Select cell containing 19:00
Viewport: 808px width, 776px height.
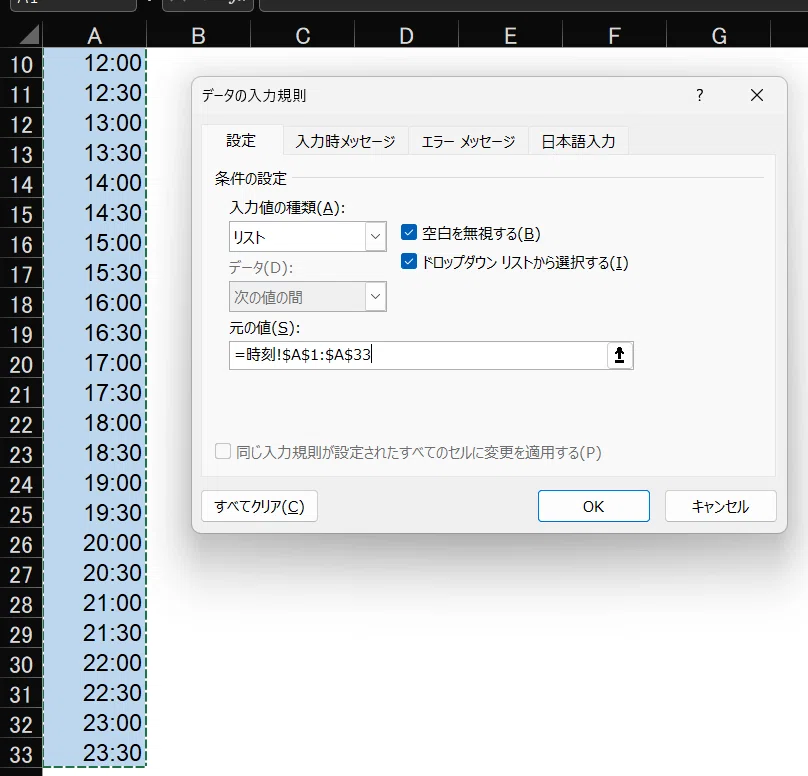tap(95, 482)
